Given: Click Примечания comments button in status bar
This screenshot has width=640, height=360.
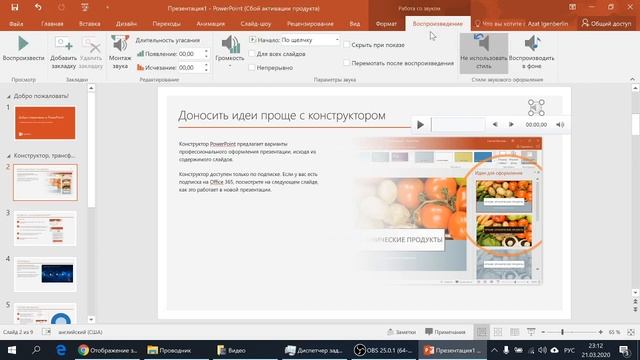Looking at the screenshot, I should [x=445, y=332].
